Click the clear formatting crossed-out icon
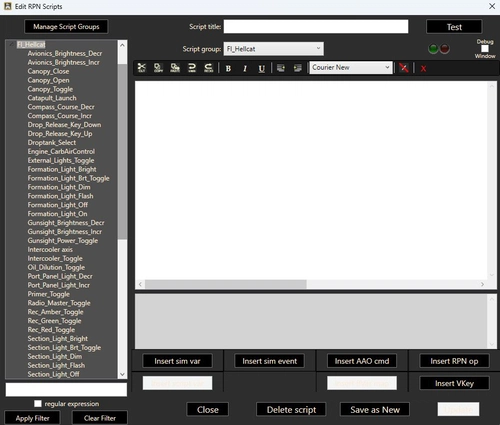Screen dimensions: 500x425 (404, 68)
